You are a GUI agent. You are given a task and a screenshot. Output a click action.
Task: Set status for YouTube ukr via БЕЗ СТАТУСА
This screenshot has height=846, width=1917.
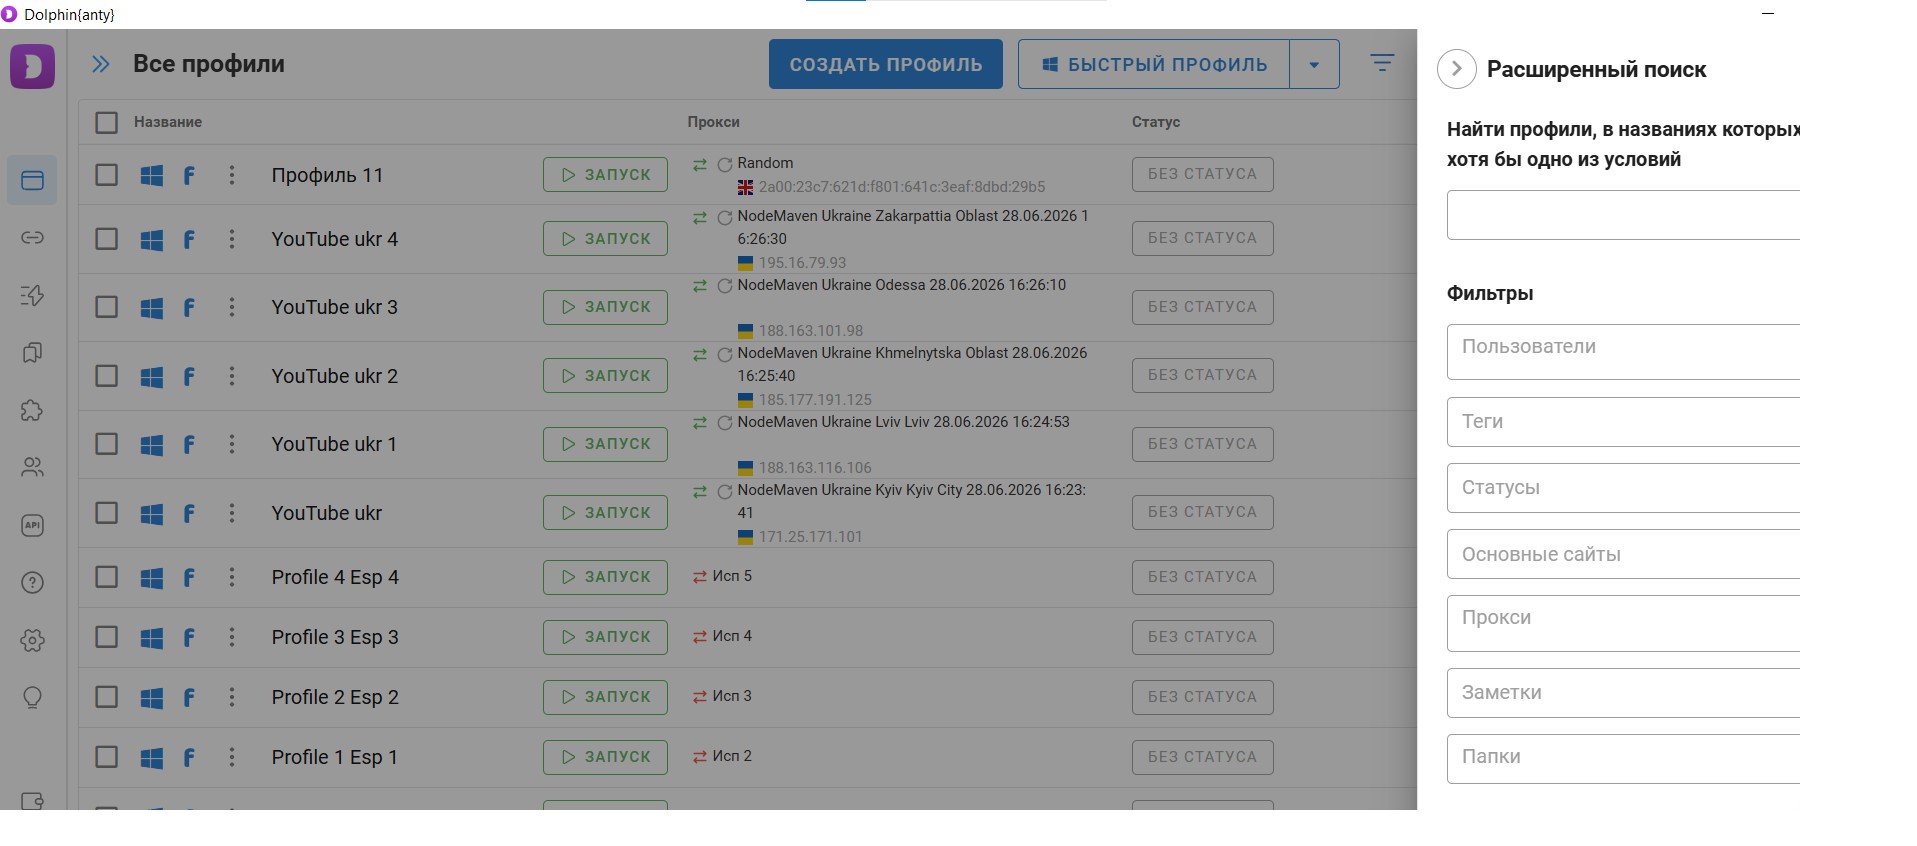1203,512
